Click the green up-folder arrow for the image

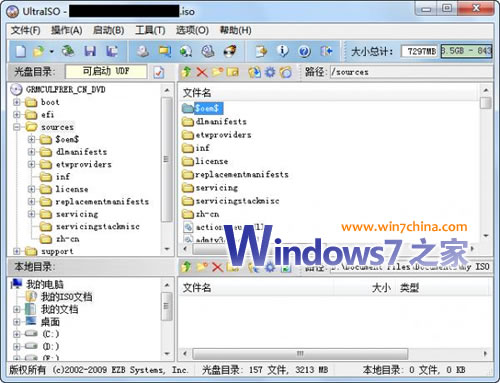point(187,72)
